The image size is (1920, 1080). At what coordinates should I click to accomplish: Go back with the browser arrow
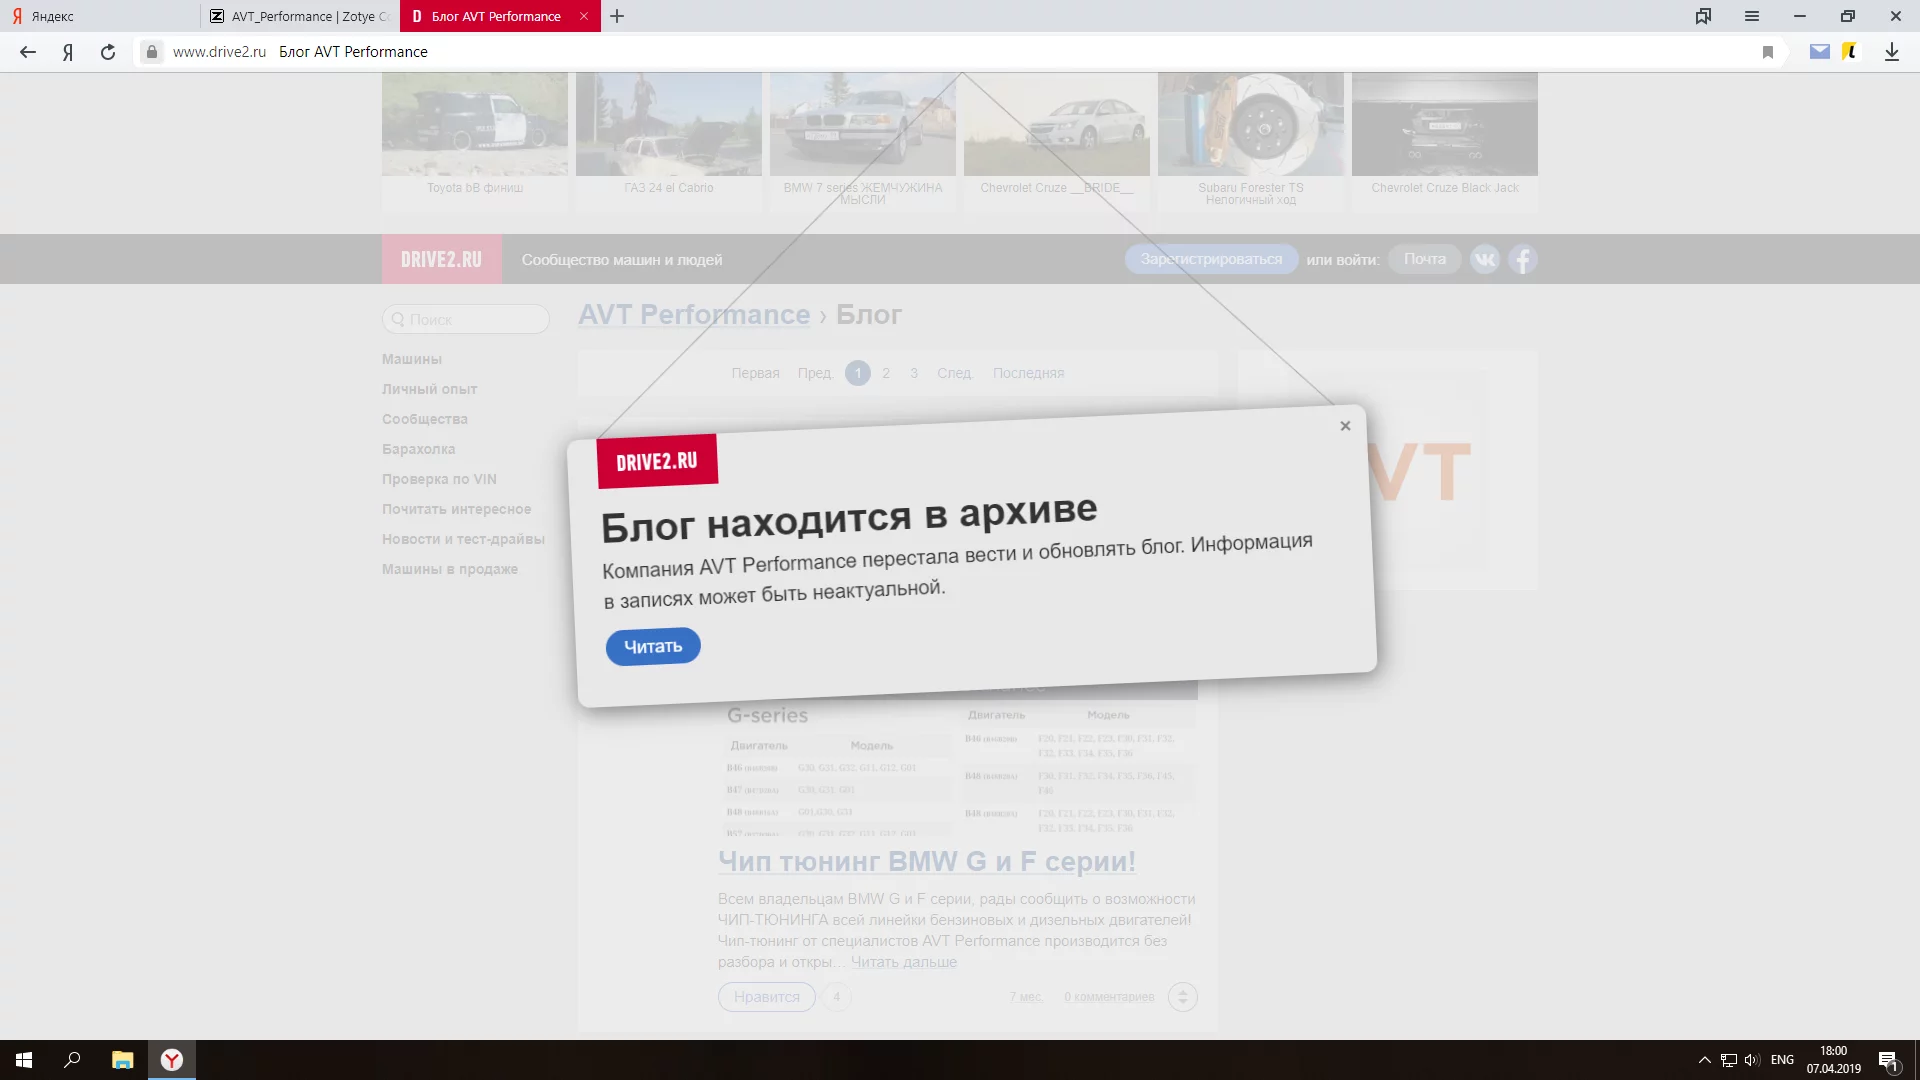point(28,52)
